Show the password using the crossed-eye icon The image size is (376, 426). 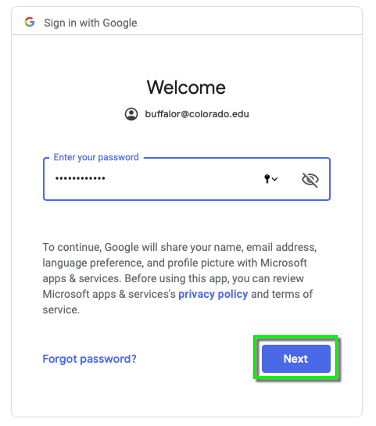[310, 179]
